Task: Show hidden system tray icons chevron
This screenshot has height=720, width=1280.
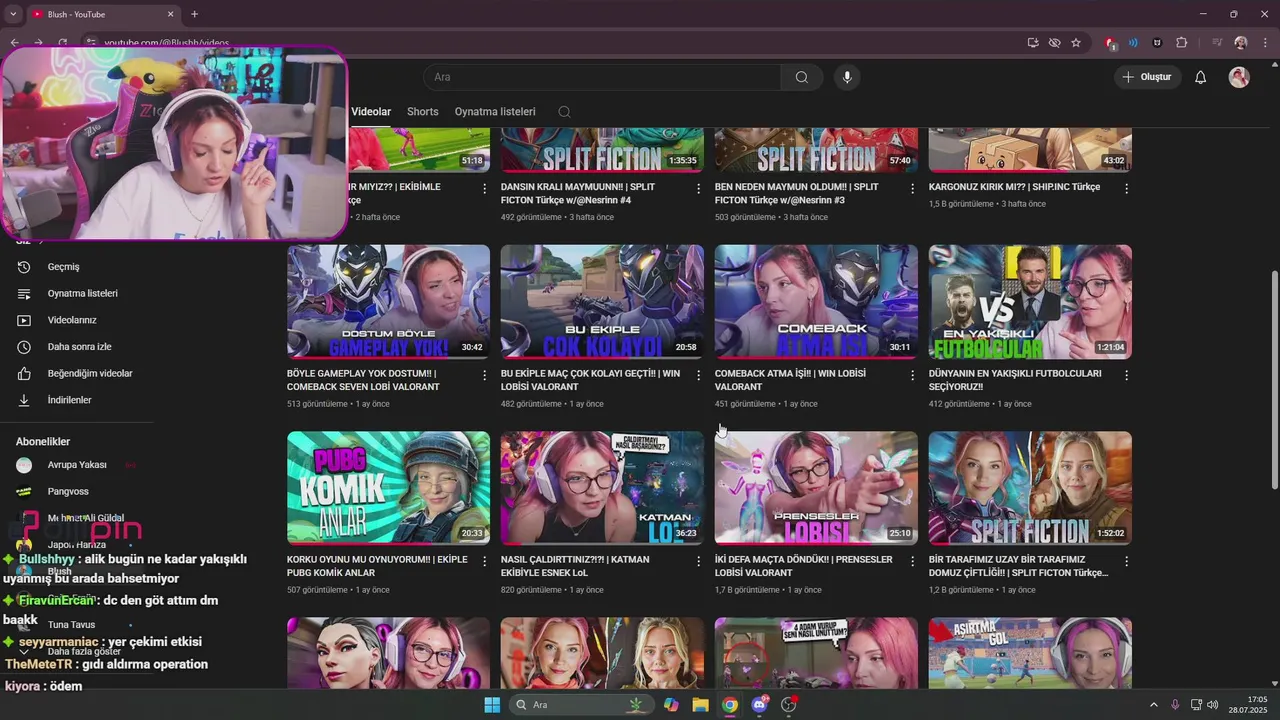Action: tap(1153, 705)
